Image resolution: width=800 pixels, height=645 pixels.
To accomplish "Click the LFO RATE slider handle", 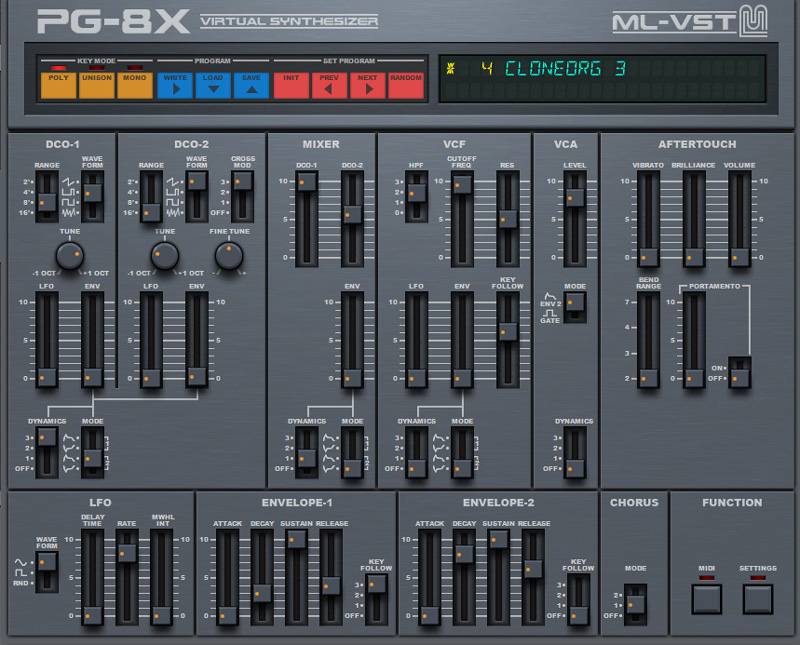I will (127, 553).
